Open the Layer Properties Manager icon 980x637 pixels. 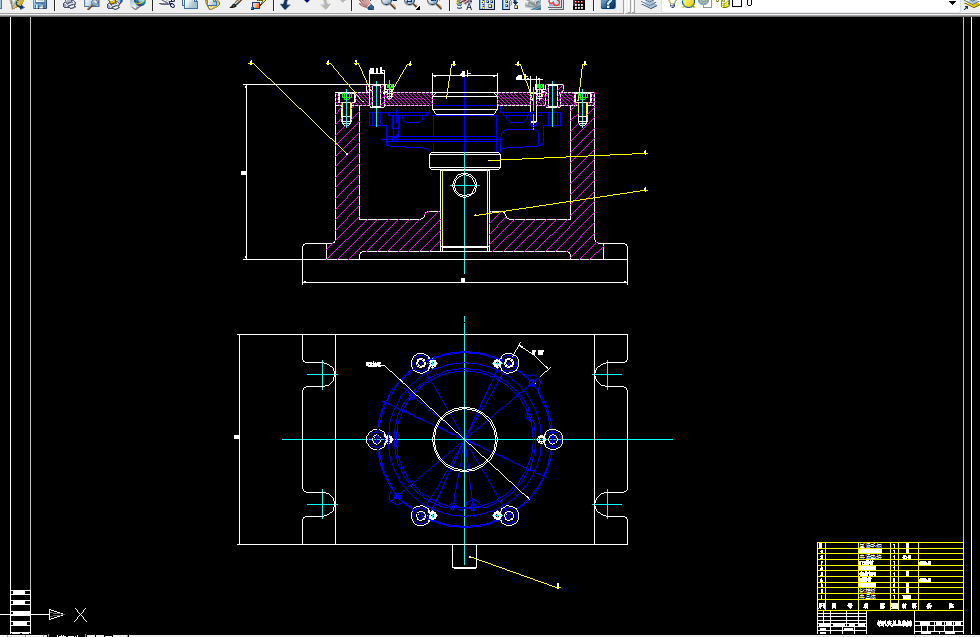(x=649, y=4)
